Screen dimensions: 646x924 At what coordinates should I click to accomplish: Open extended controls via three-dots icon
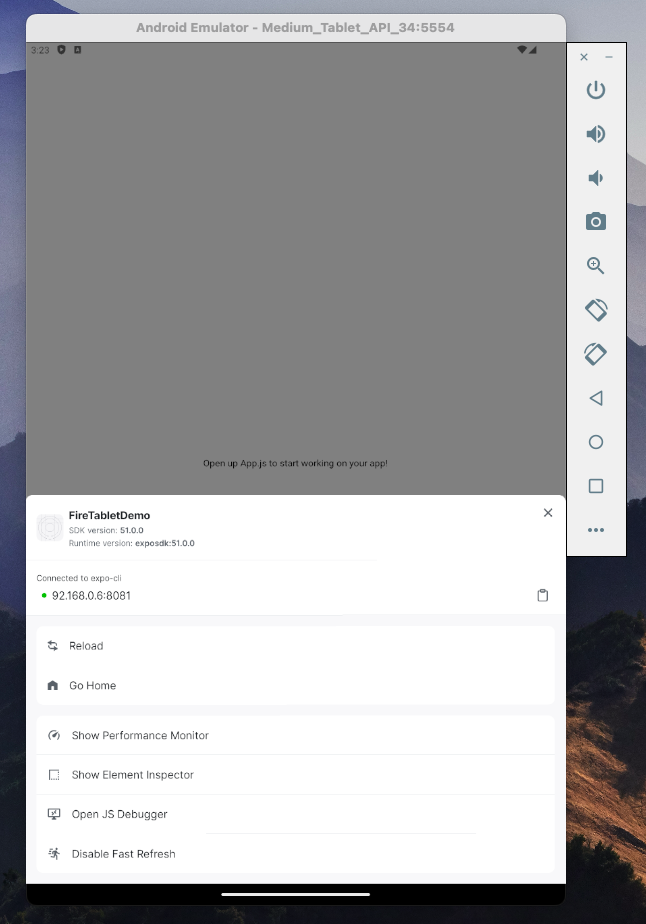[x=596, y=530]
